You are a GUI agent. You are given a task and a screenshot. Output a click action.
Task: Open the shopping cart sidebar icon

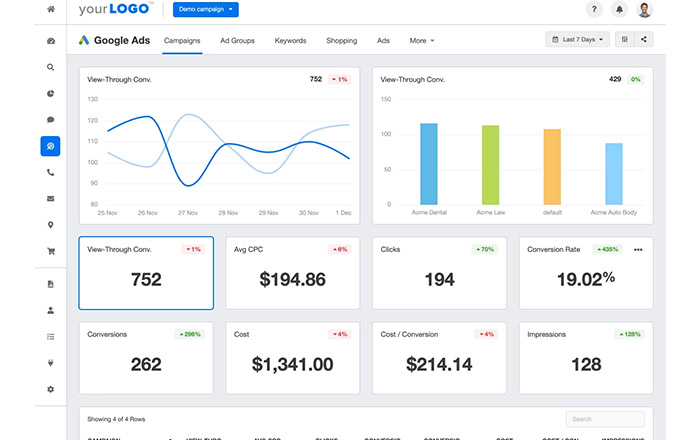click(51, 251)
